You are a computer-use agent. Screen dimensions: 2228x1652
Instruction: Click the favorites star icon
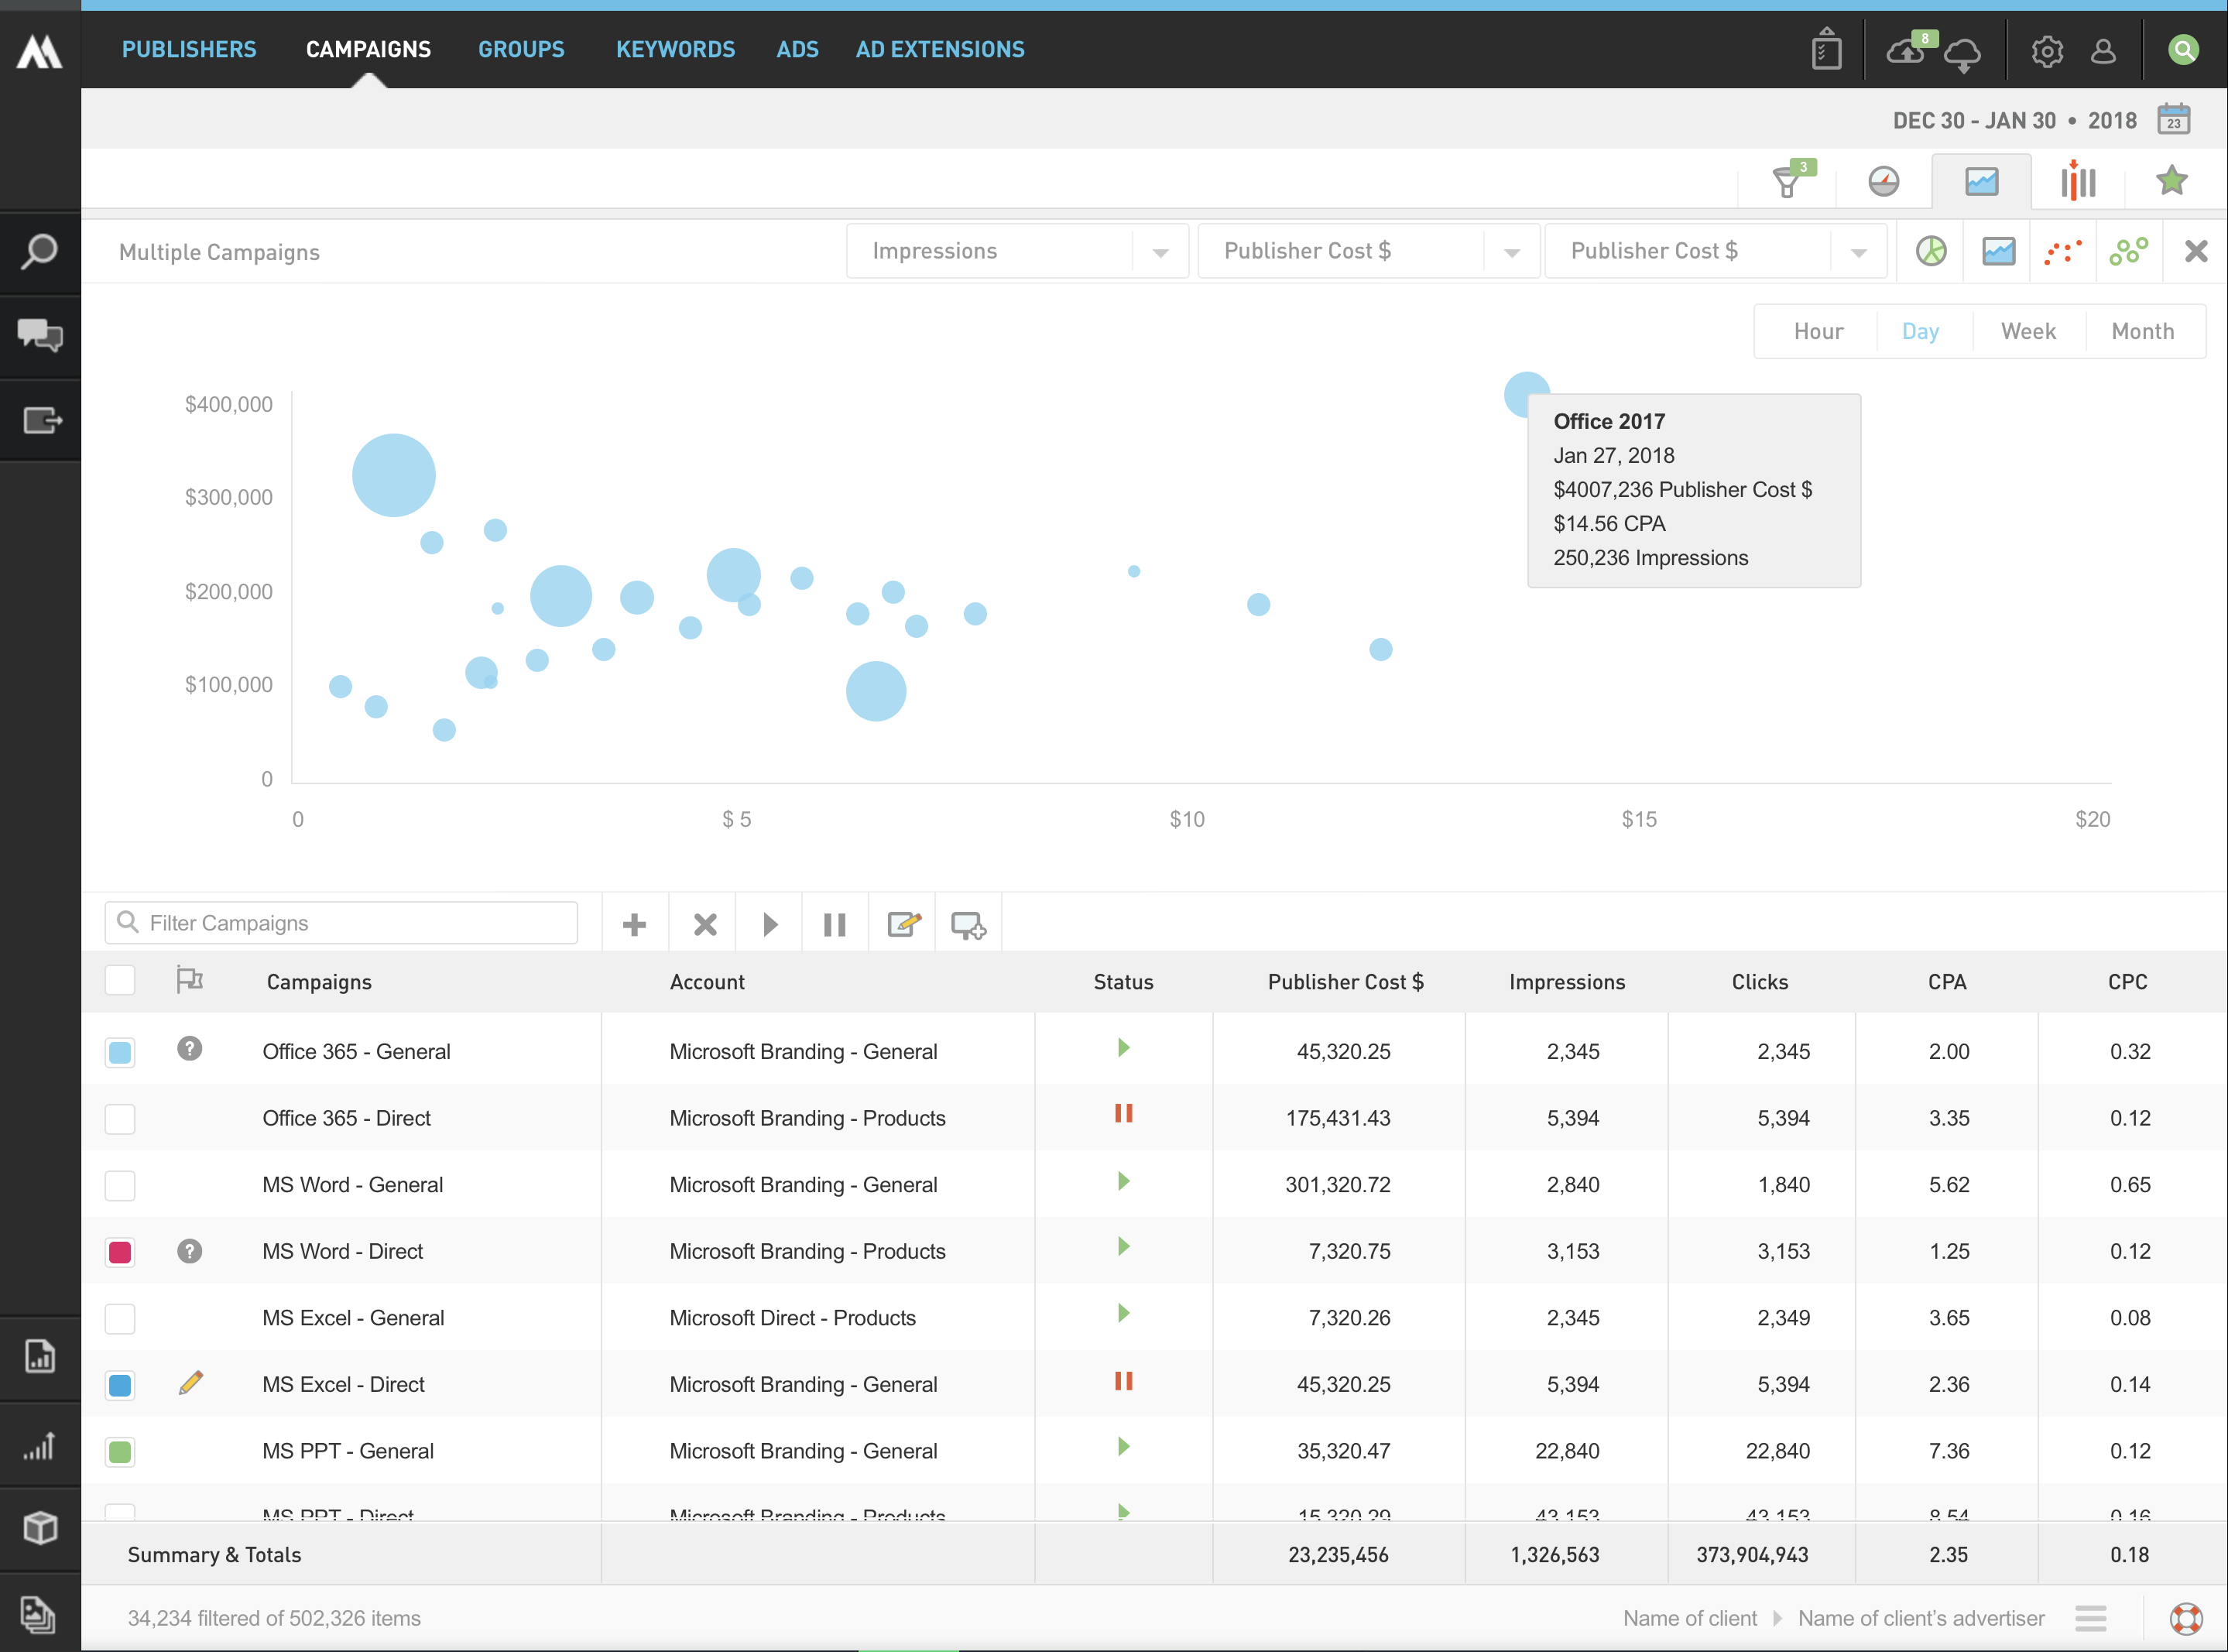pyautogui.click(x=2171, y=181)
